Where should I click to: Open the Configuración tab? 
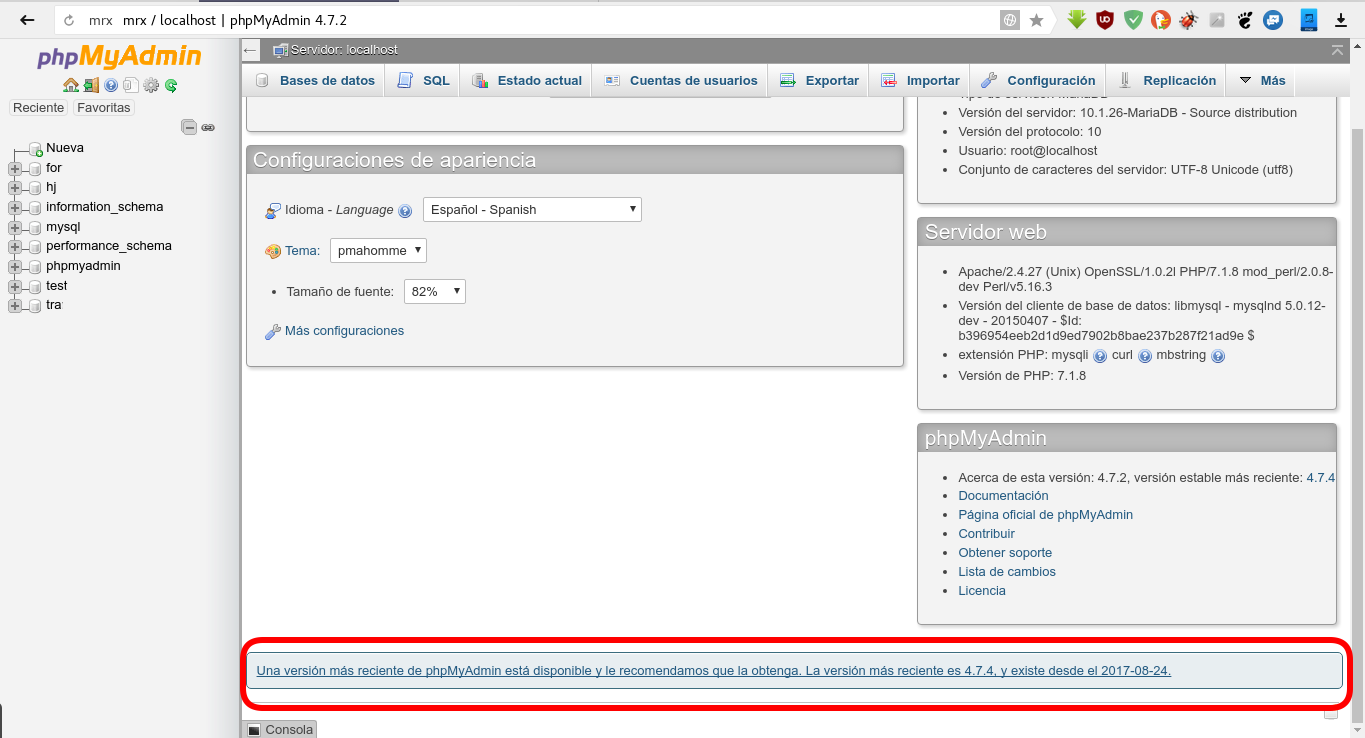[x=1038, y=81]
